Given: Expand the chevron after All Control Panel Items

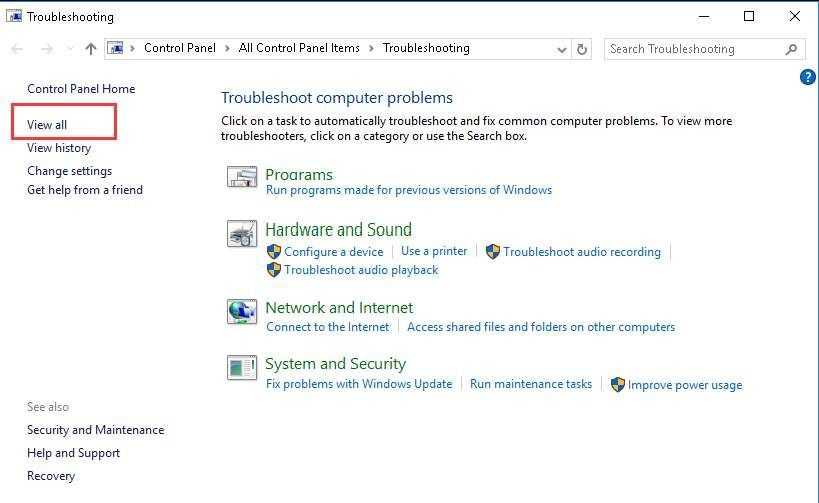Looking at the screenshot, I should (370, 48).
